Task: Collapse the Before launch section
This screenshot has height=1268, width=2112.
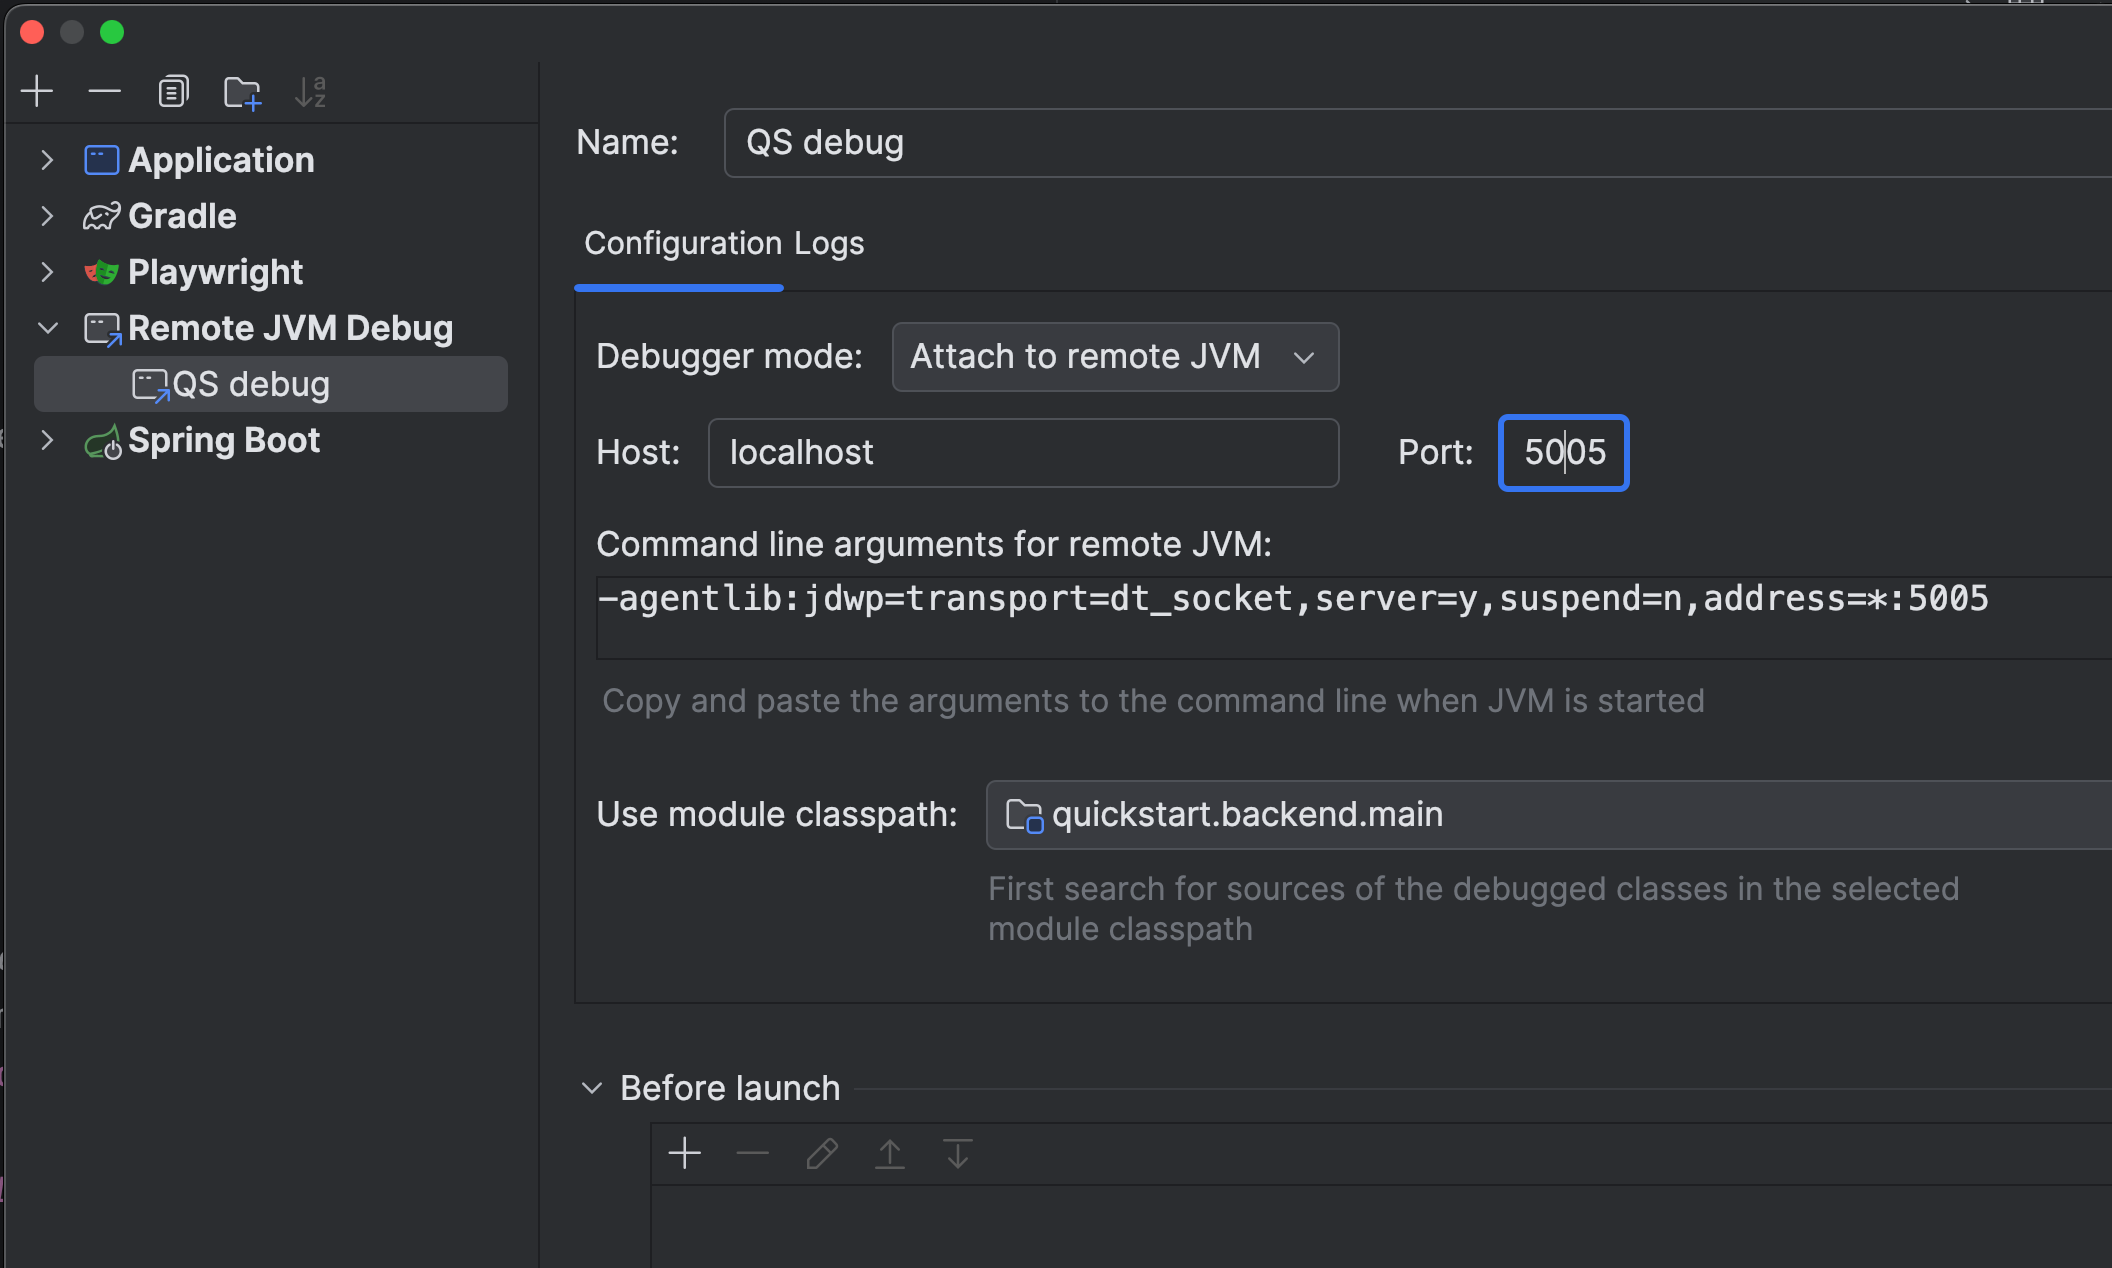Action: 591,1088
